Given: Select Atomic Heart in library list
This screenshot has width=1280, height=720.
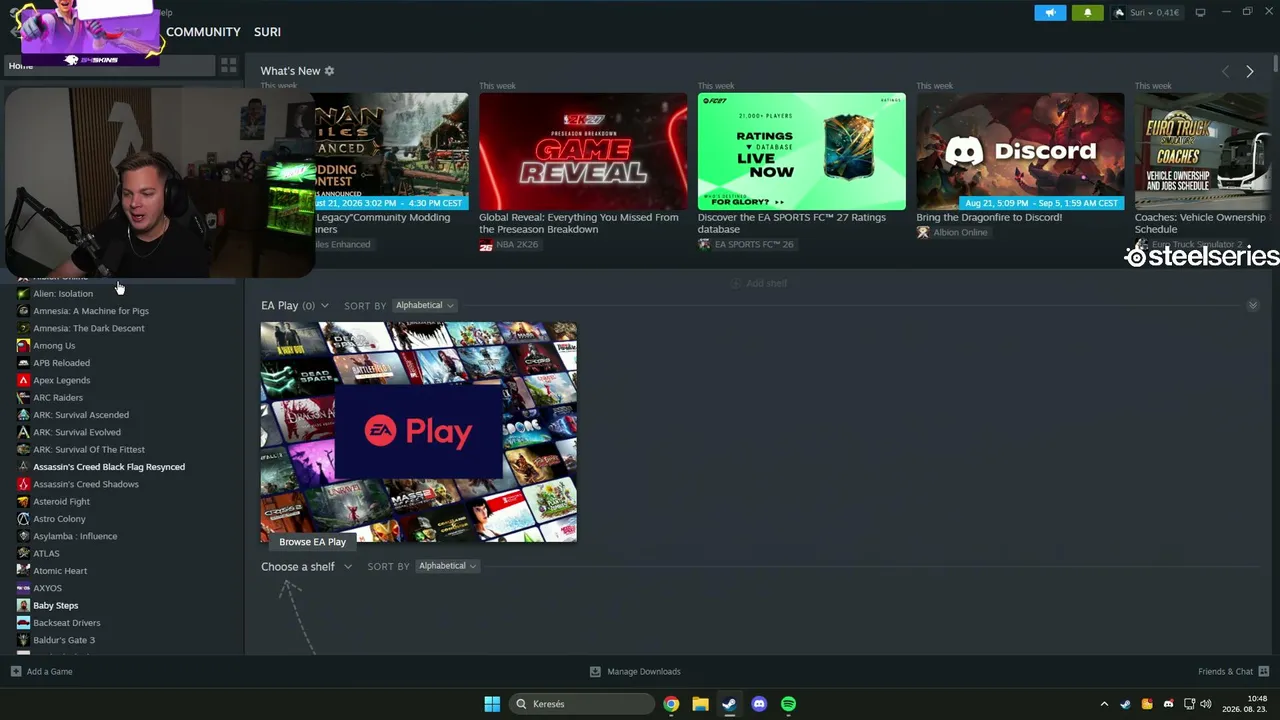Looking at the screenshot, I should 60,571.
